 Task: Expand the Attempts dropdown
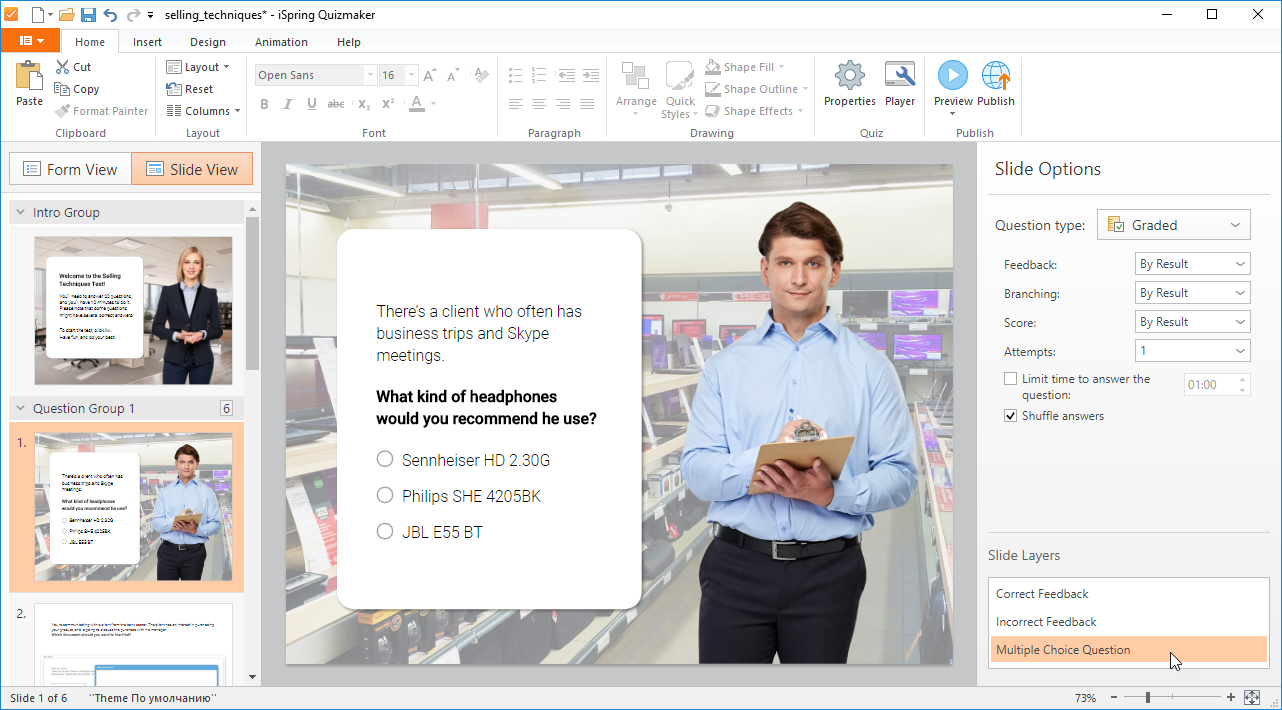[1193, 351]
